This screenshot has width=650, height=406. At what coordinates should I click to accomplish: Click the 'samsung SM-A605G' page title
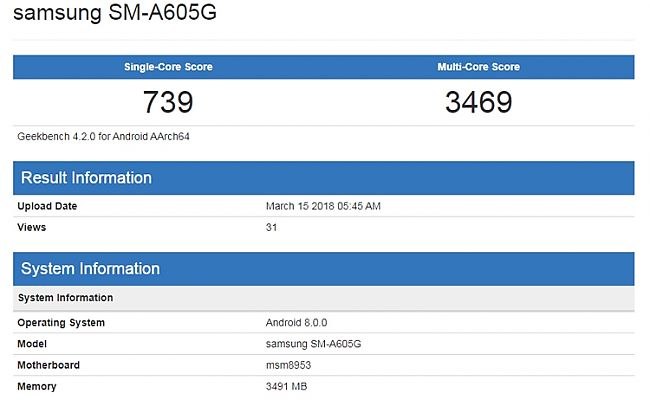click(115, 12)
